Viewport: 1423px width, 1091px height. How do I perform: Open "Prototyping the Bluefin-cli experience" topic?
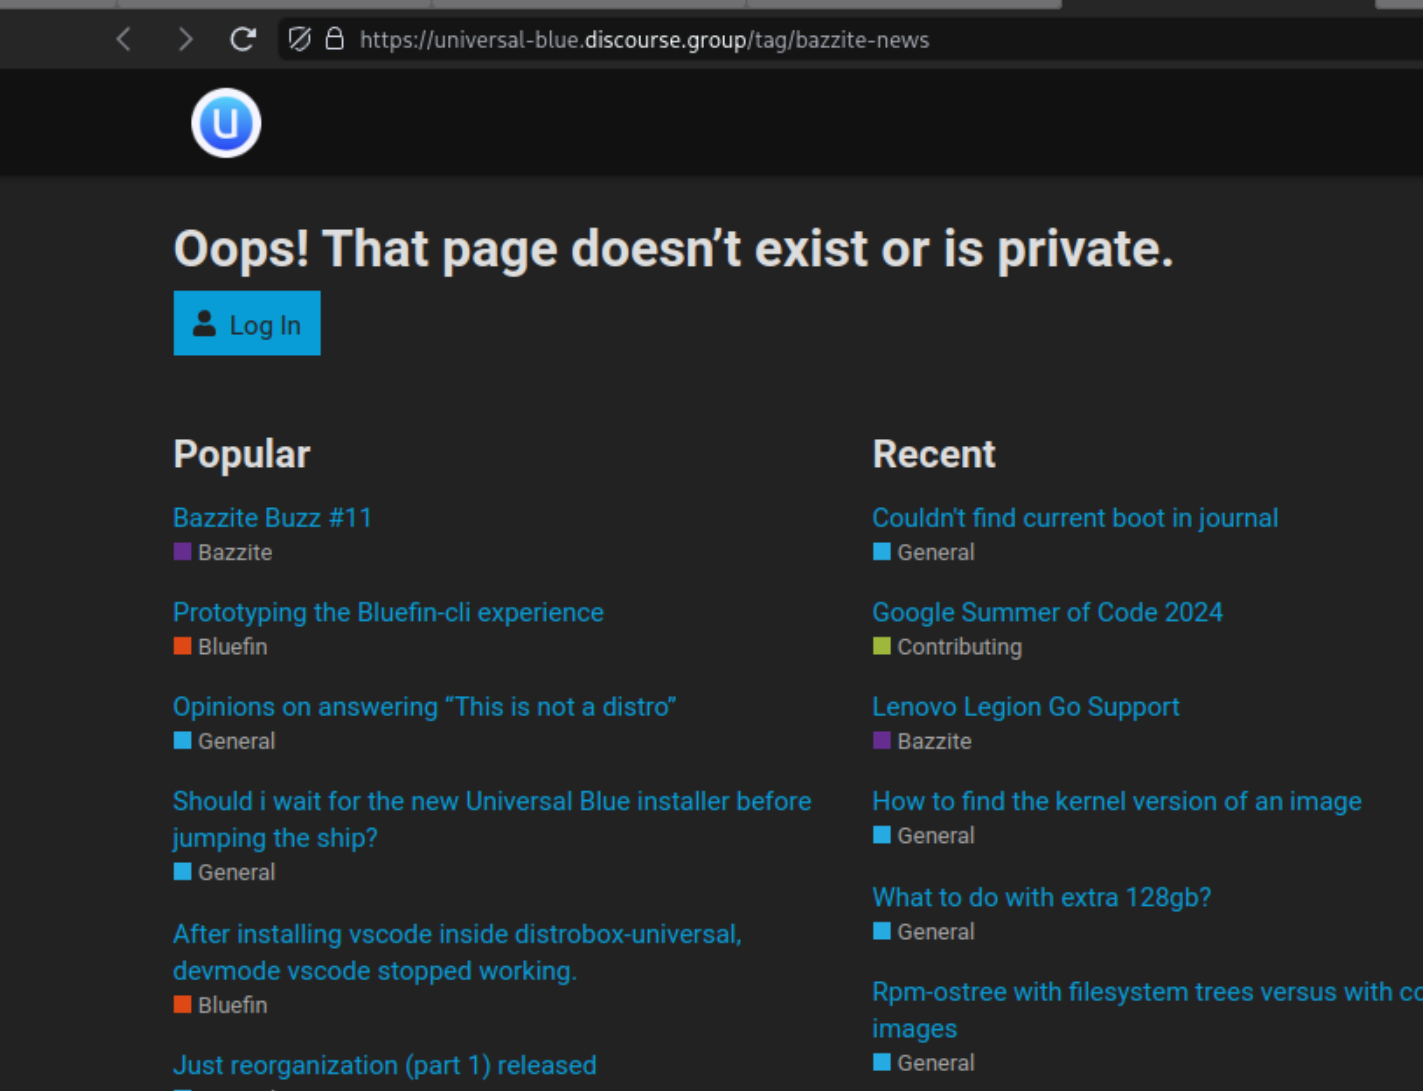pos(388,612)
